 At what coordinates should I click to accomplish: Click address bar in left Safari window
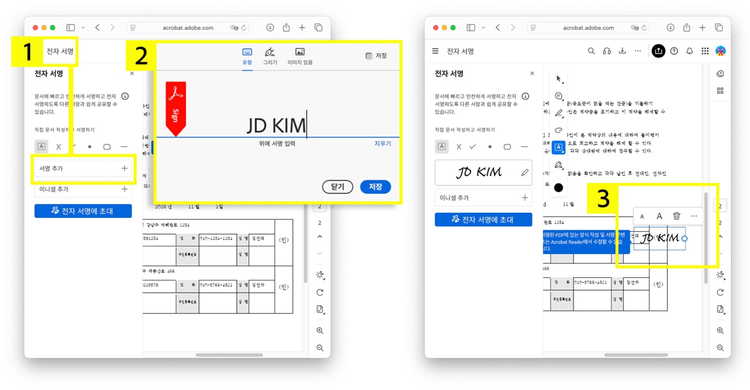[188, 28]
